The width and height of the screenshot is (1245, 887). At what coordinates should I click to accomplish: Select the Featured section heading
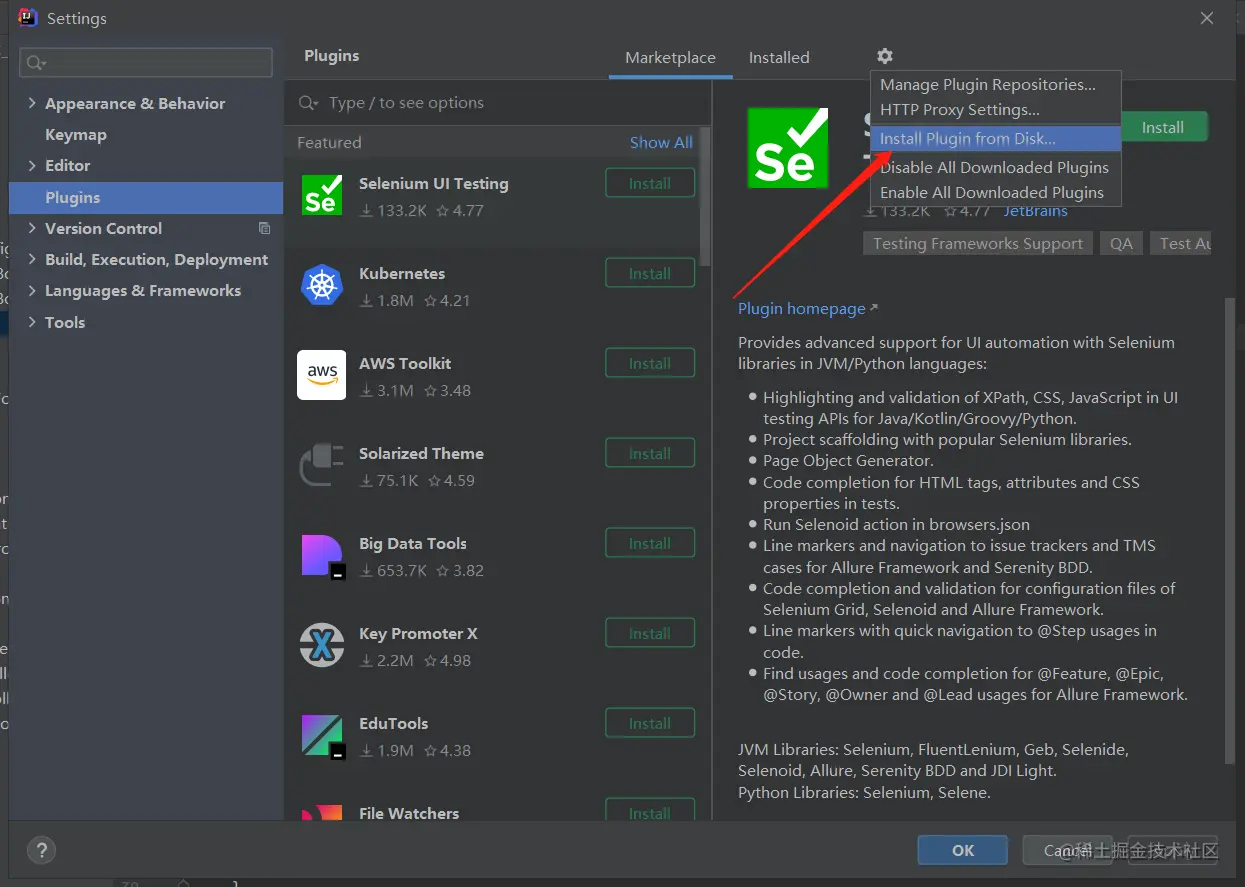click(329, 142)
